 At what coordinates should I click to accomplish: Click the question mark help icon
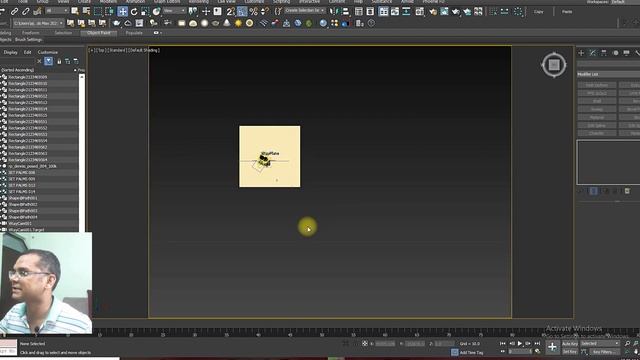371,23
